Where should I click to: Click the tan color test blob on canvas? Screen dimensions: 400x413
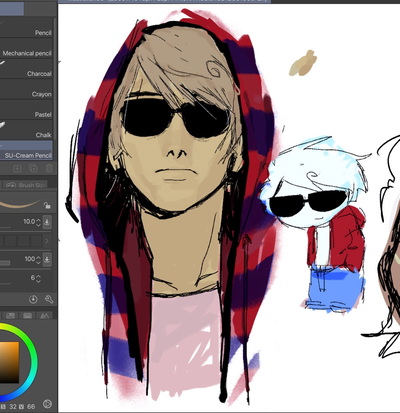click(303, 63)
